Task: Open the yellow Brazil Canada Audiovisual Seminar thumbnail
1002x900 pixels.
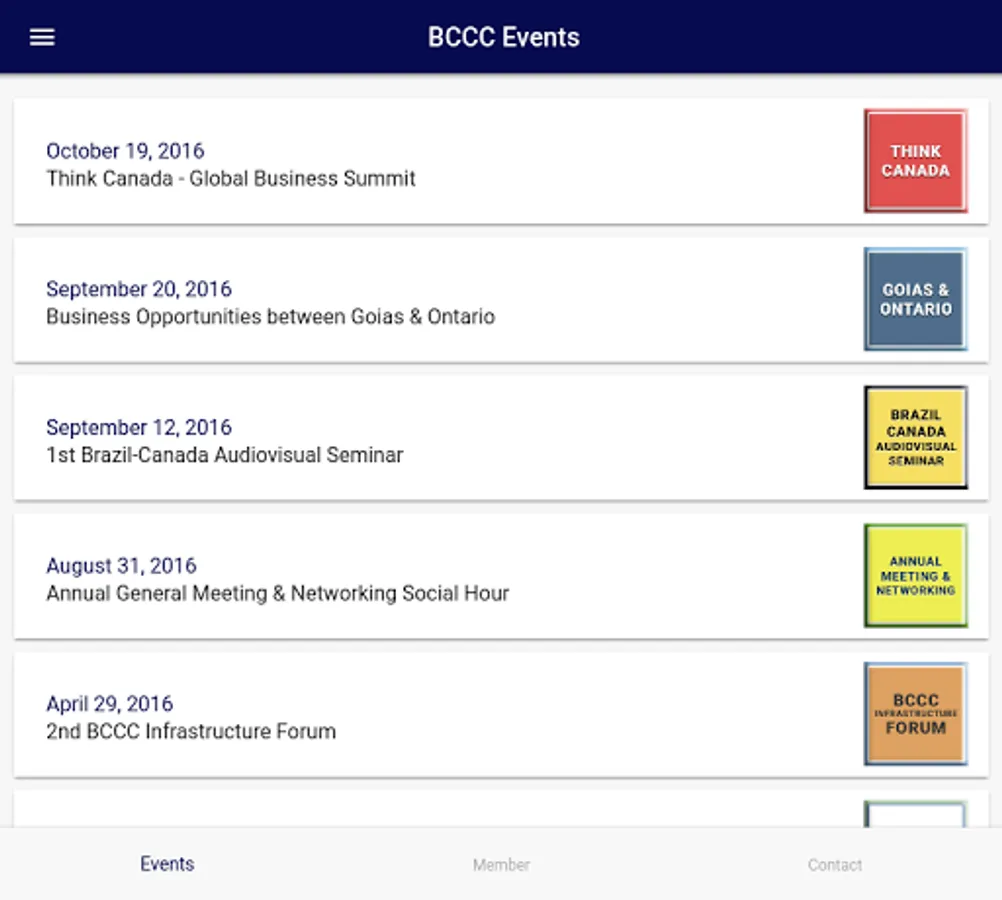Action: point(915,437)
